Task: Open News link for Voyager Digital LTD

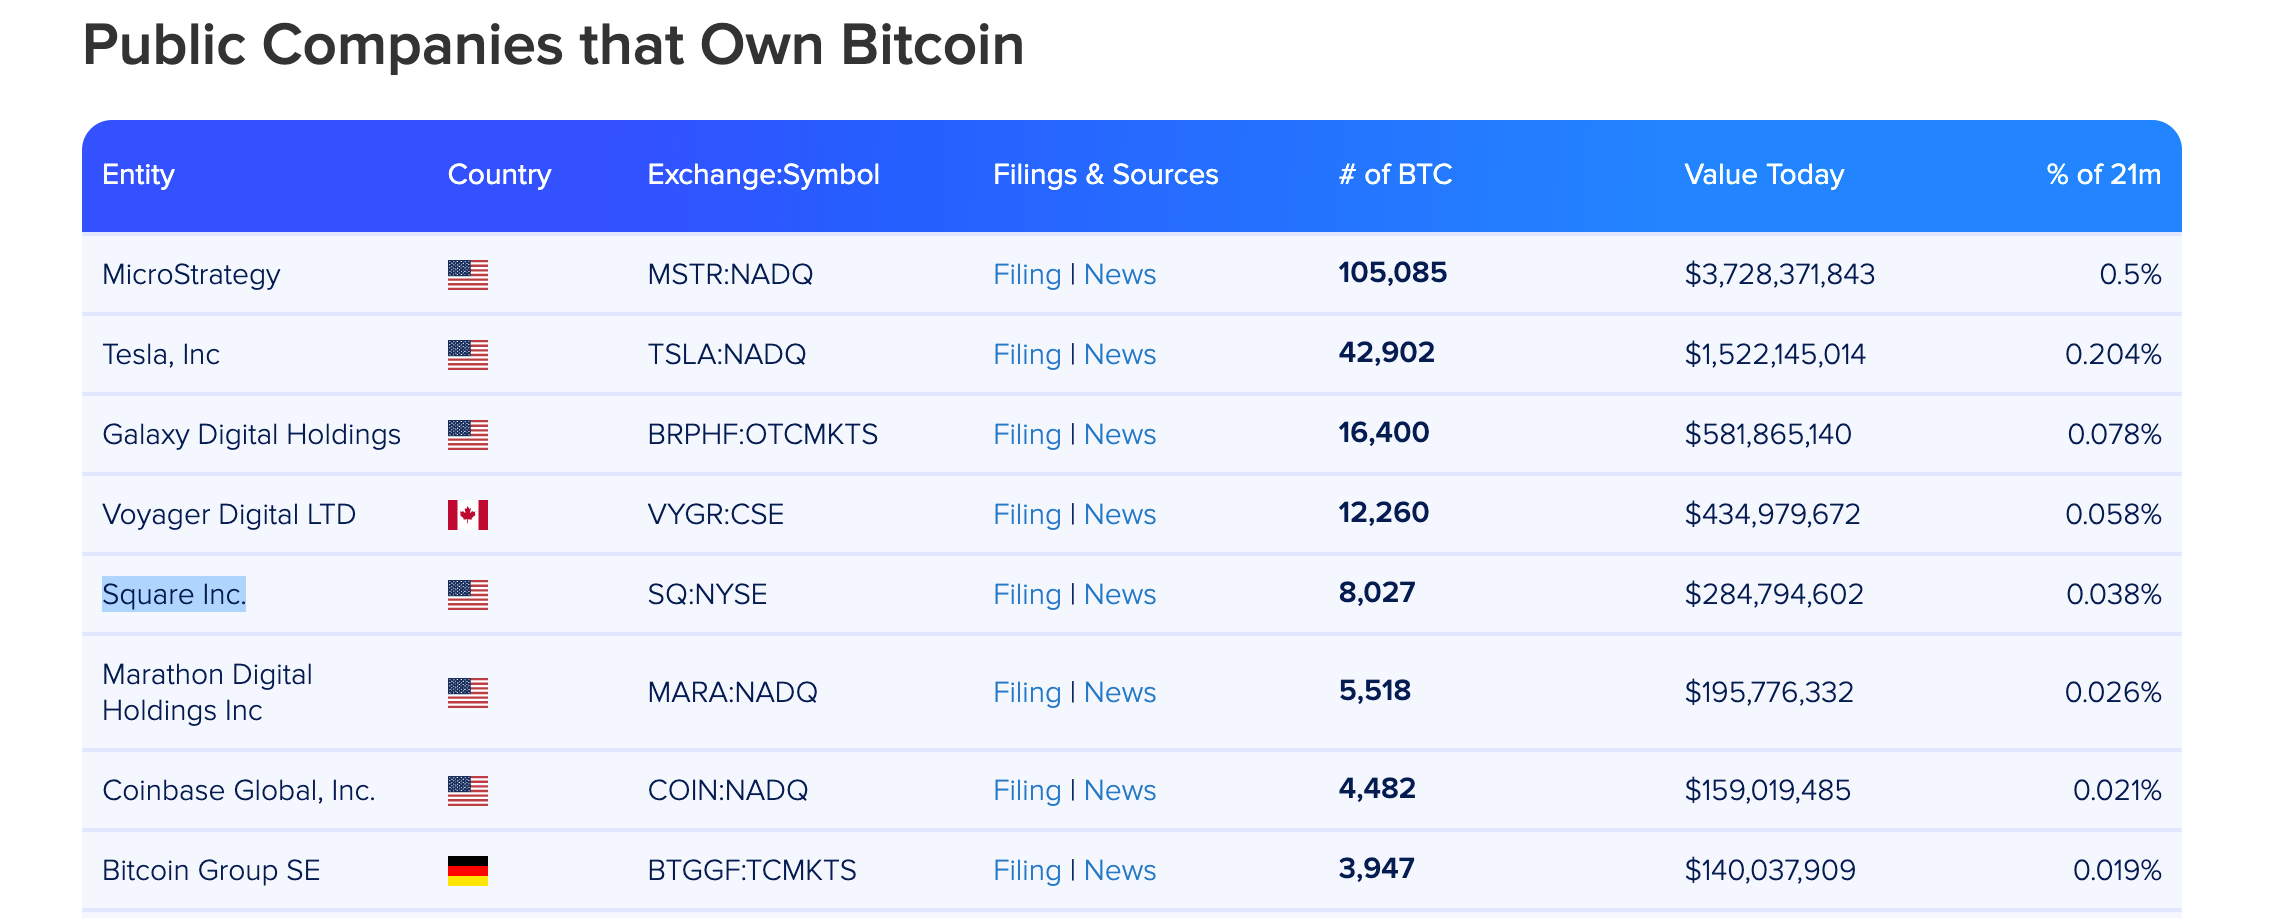Action: point(1120,514)
